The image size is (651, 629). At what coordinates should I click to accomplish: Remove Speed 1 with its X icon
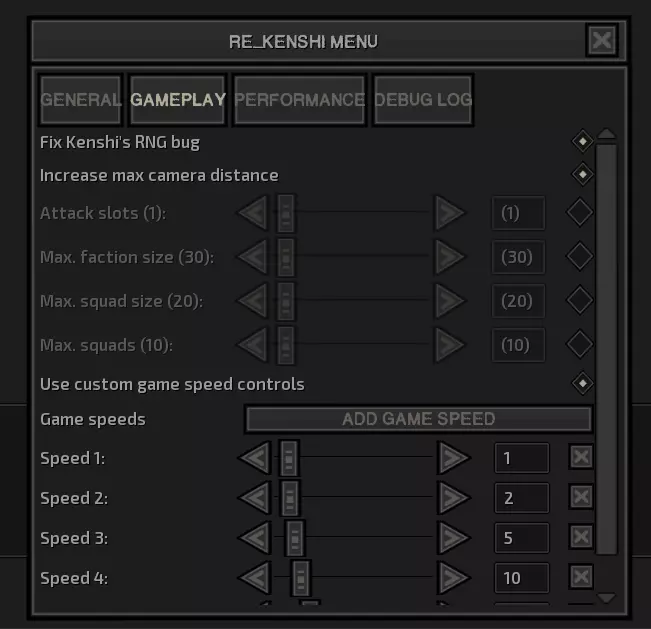click(x=581, y=458)
